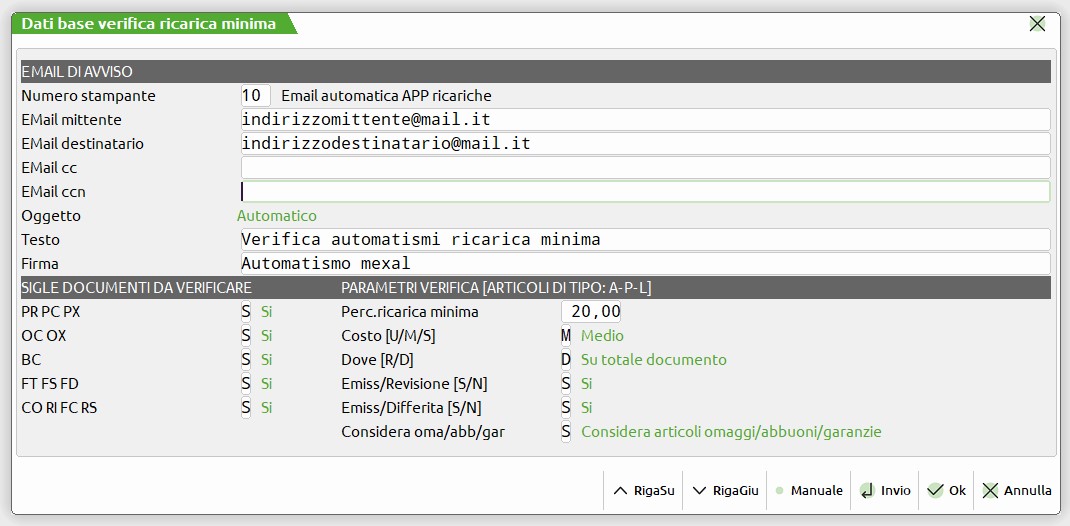Click the Numero stampante field
The height and width of the screenshot is (526, 1070).
(x=255, y=96)
